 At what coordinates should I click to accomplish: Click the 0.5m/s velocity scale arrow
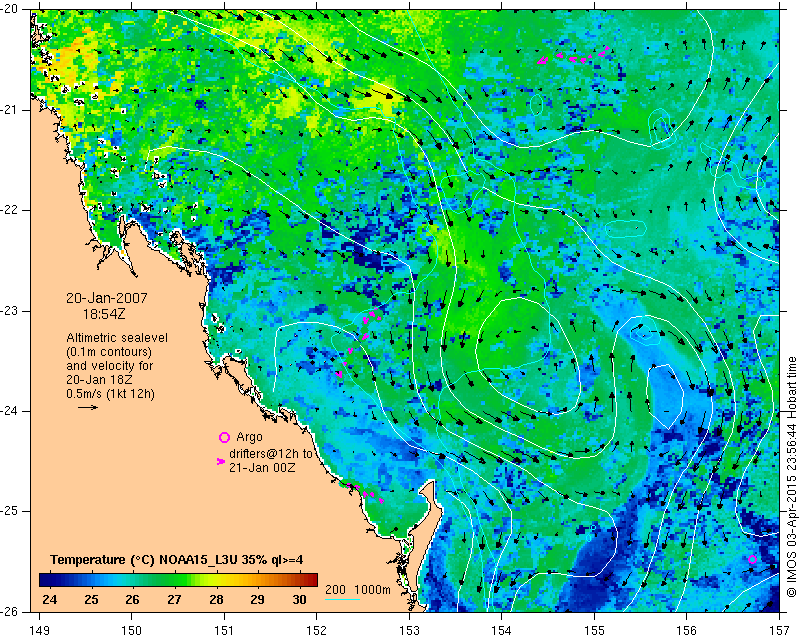click(x=88, y=407)
